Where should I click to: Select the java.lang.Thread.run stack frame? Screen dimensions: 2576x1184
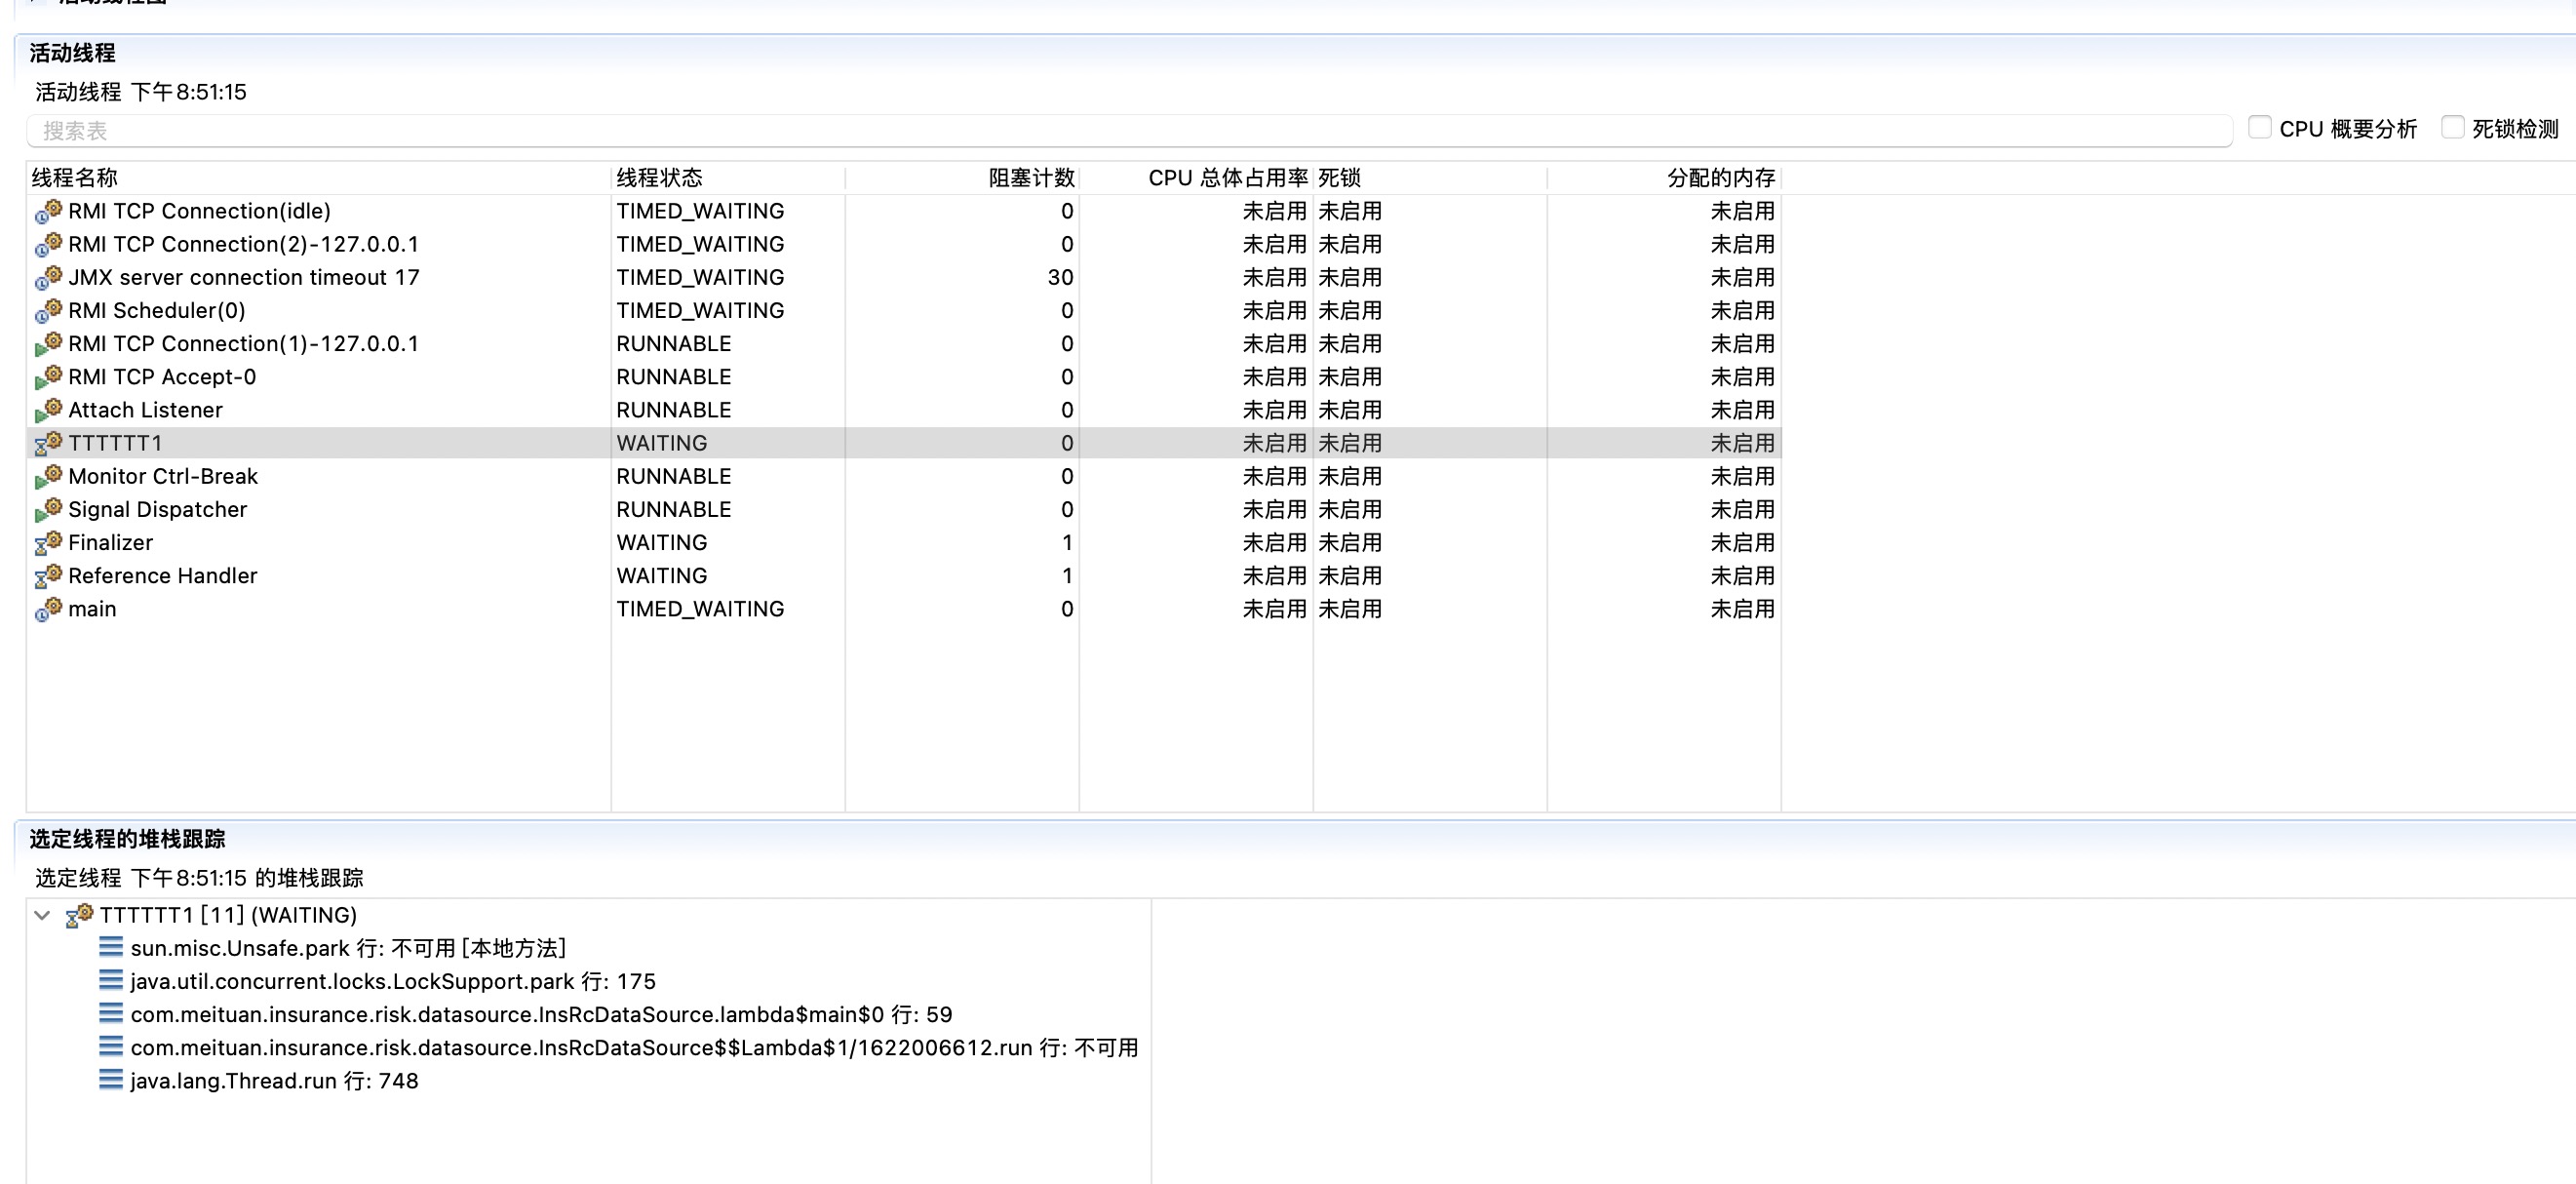point(274,1081)
